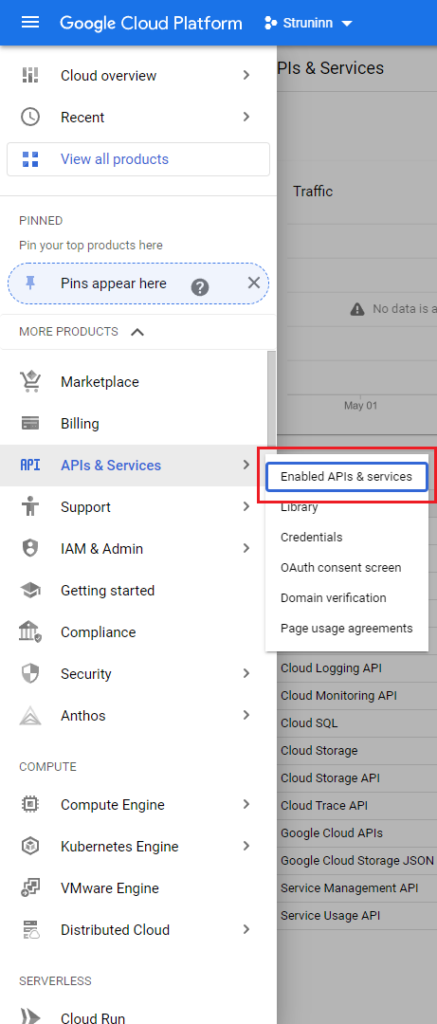Image resolution: width=437 pixels, height=1024 pixels.
Task: Click the help question mark beside Pins
Action: click(x=200, y=287)
